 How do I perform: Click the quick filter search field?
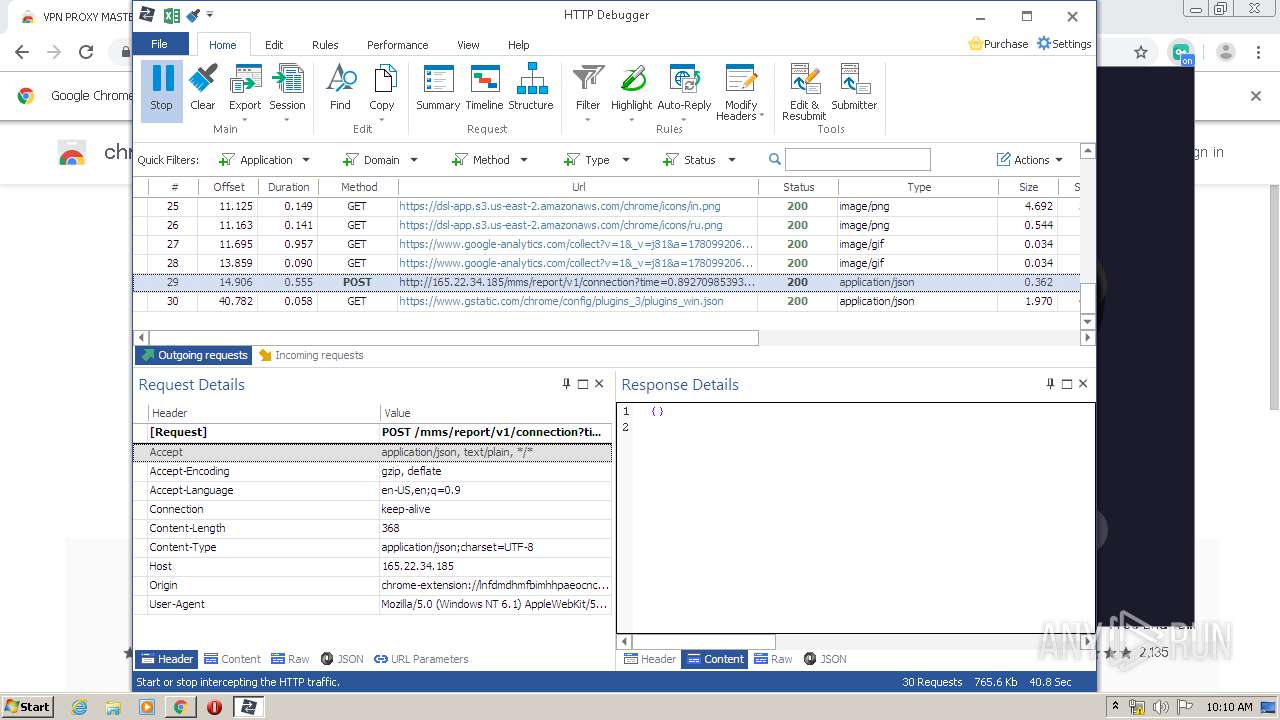pos(858,159)
